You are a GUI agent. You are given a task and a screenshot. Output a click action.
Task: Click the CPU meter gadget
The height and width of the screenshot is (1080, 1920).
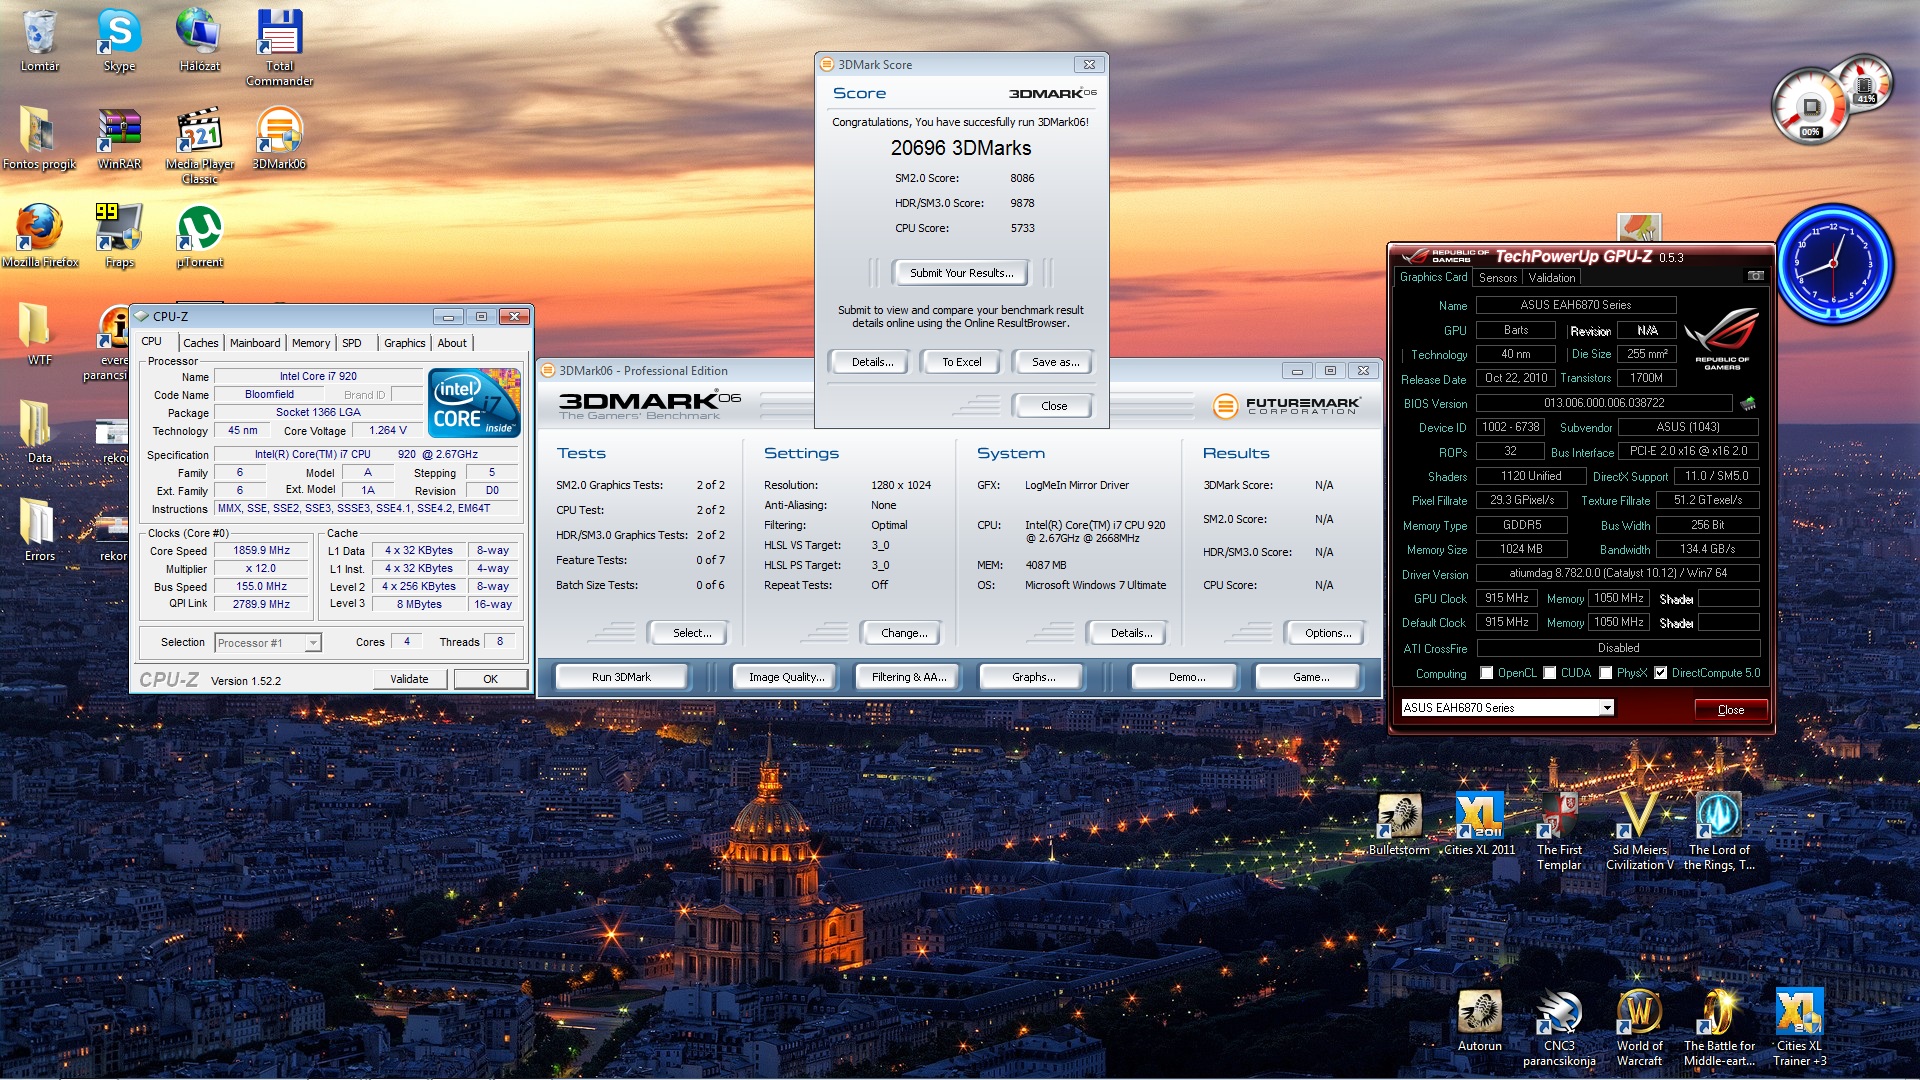pos(1810,106)
